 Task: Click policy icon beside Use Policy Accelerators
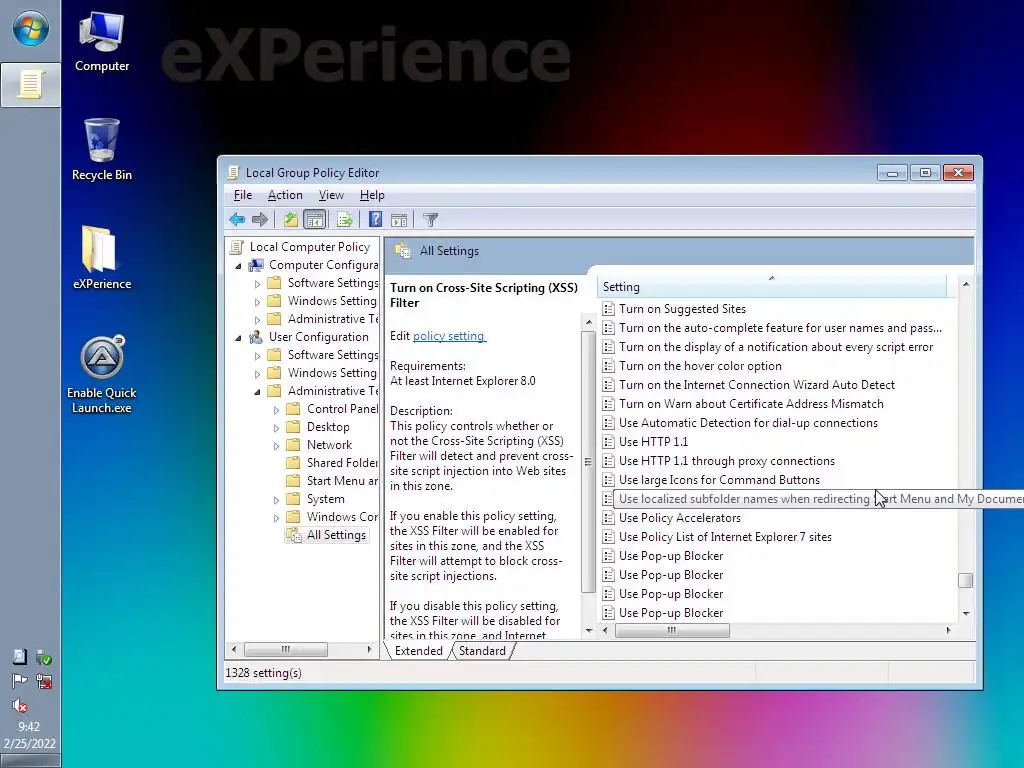608,518
